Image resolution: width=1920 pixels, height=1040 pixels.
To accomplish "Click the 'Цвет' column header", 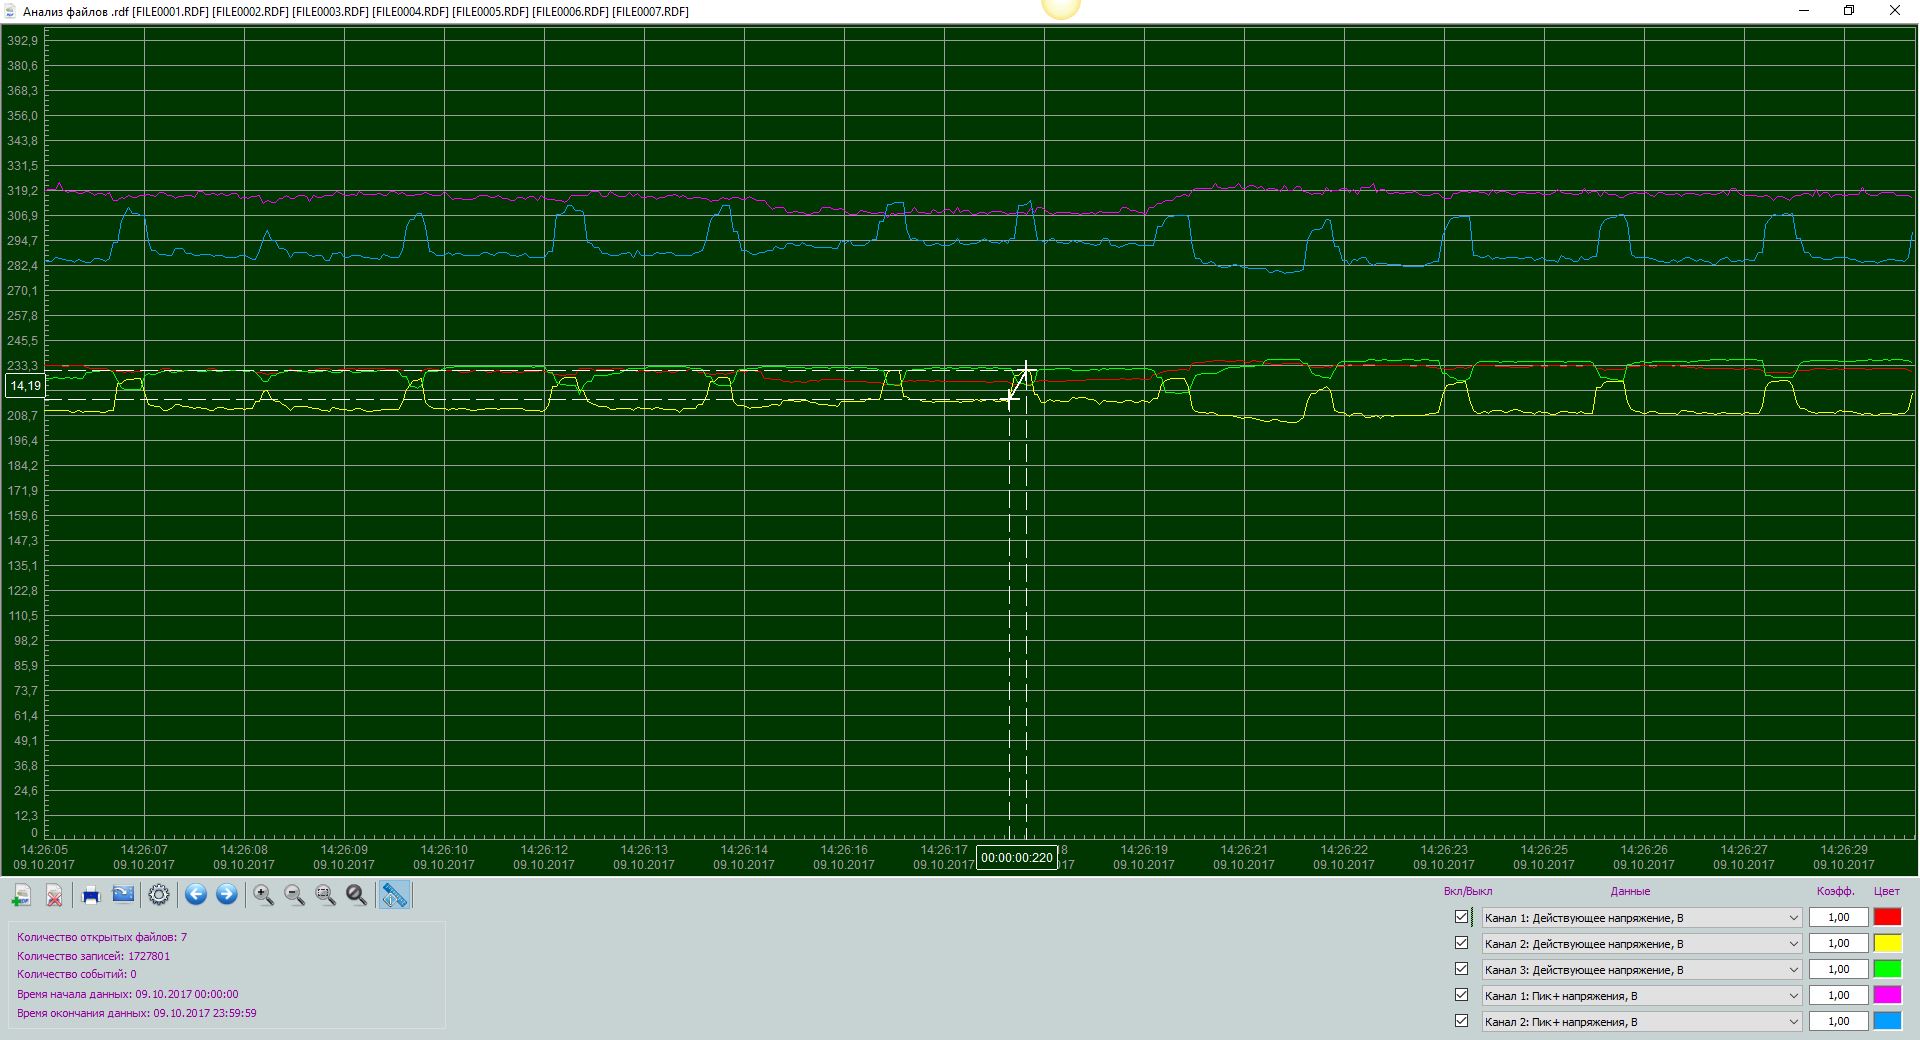I will coord(1887,891).
